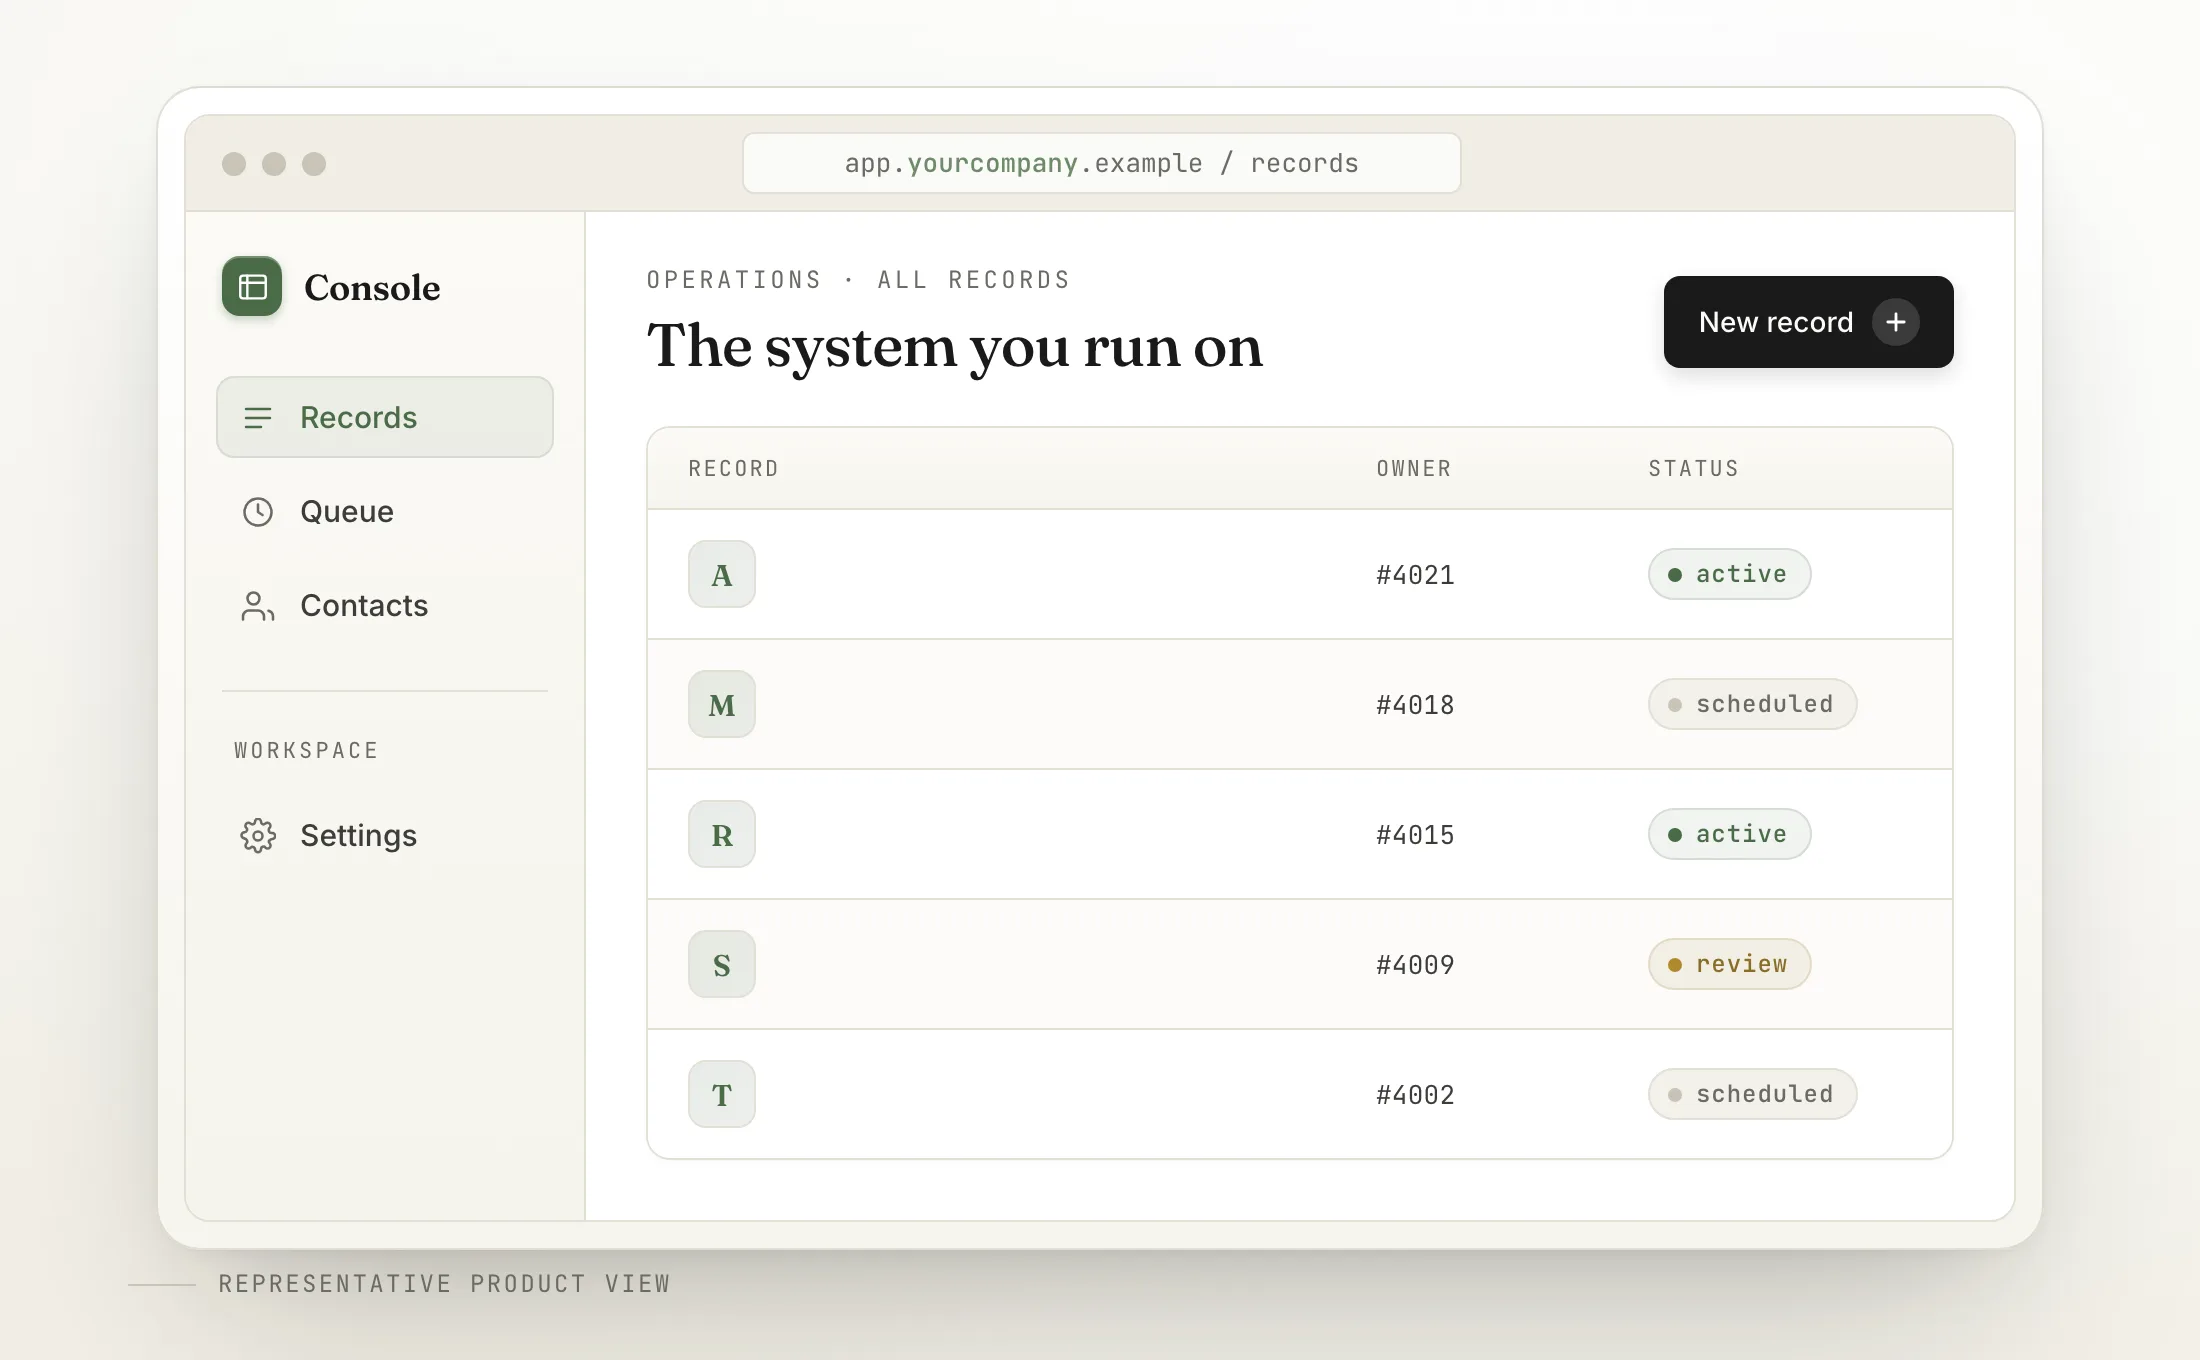This screenshot has height=1360, width=2200.
Task: Click the scheduled badge for #4018
Action: (1753, 704)
